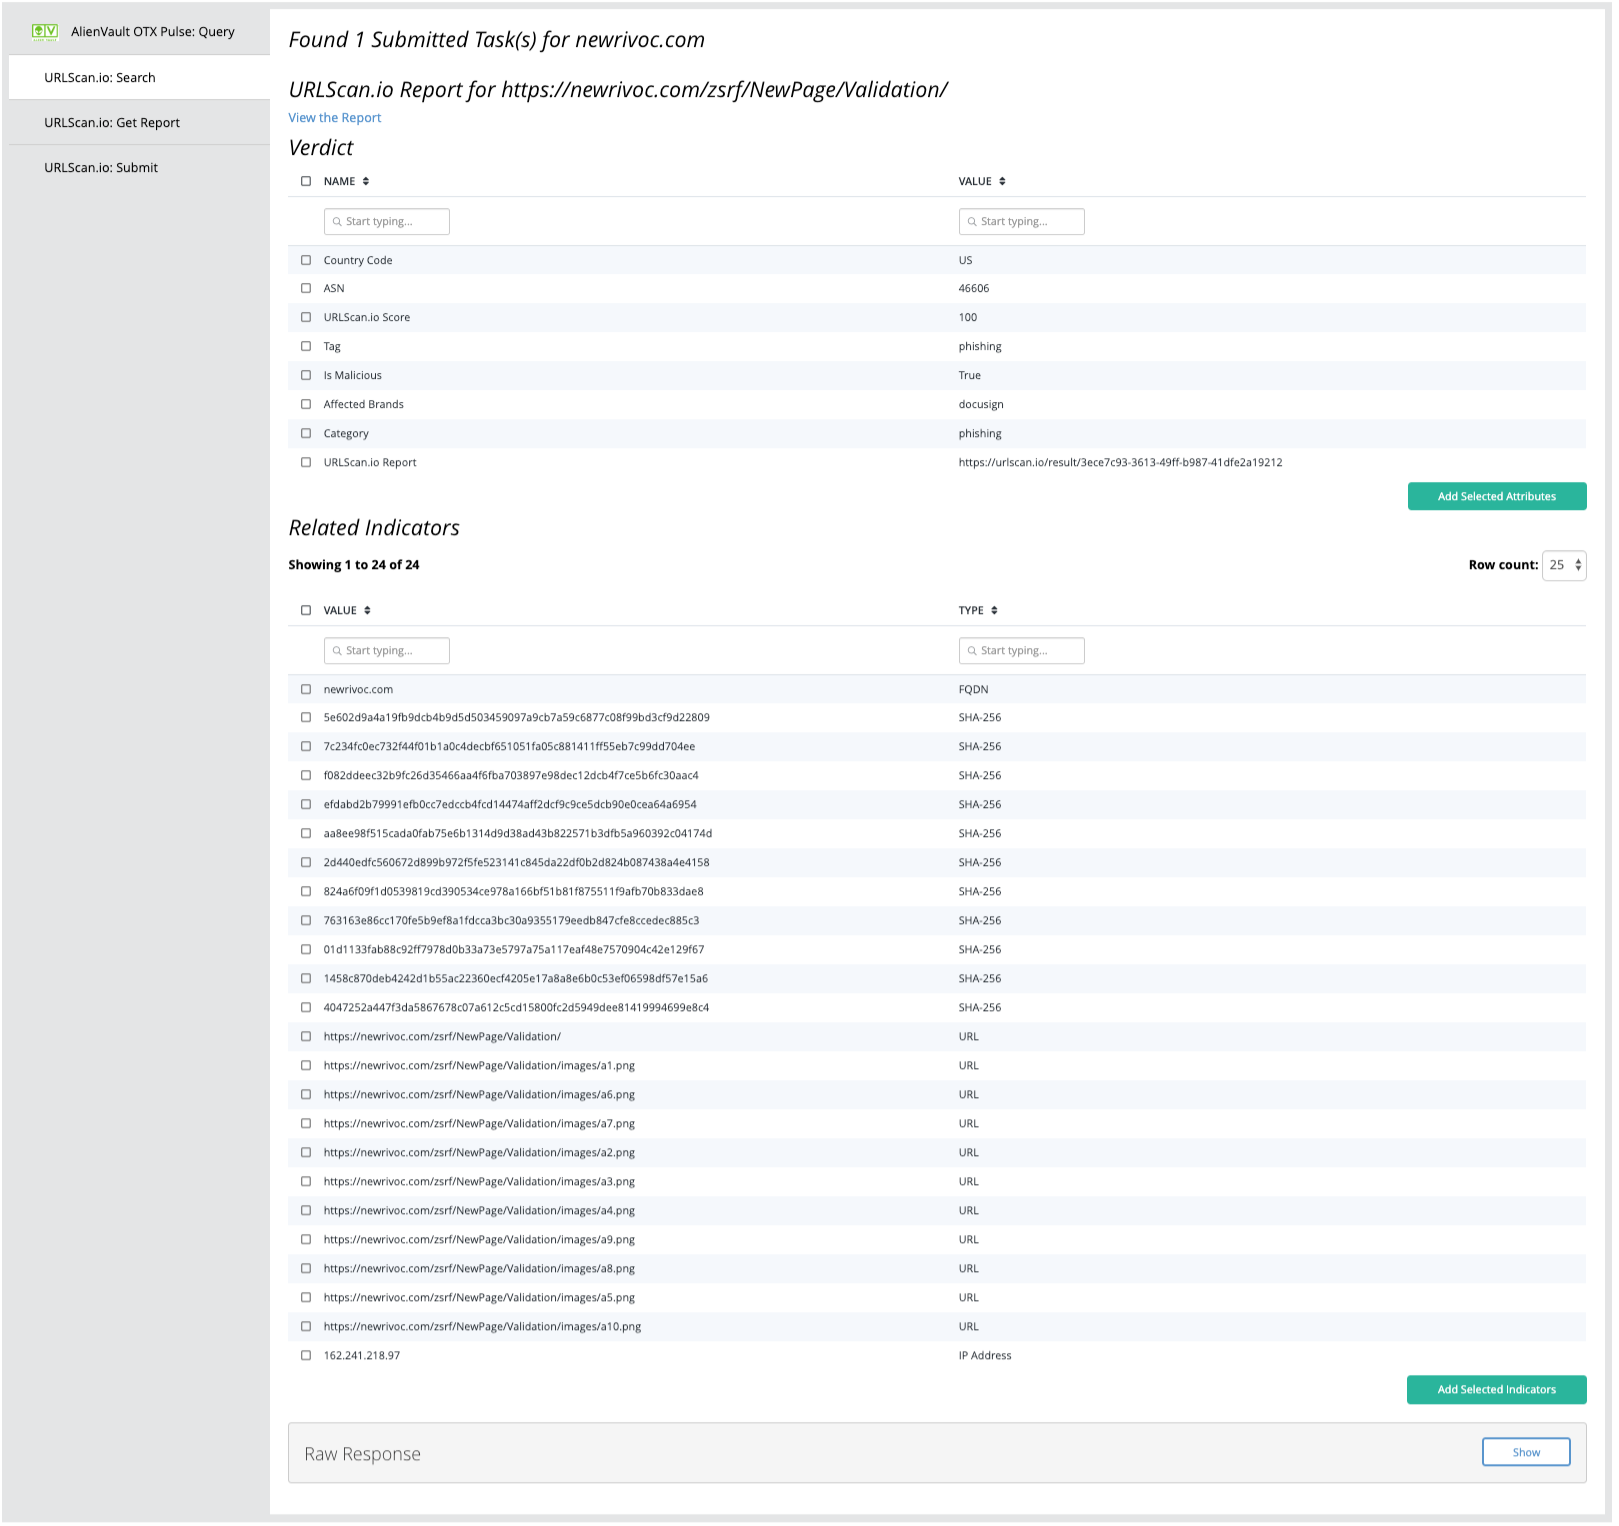This screenshot has height=1526, width=1619.
Task: Select the newrivoc.com FQDN indicator checkbox
Action: click(306, 690)
